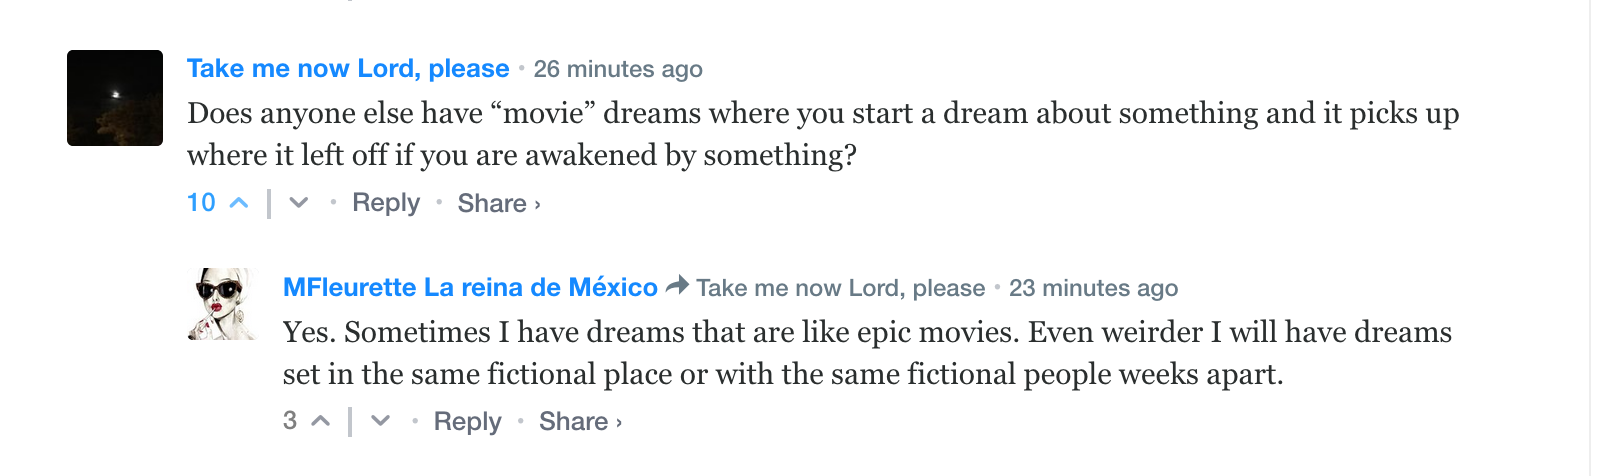Expand Share options on the first comment
The height and width of the screenshot is (476, 1610).
pyautogui.click(x=498, y=204)
